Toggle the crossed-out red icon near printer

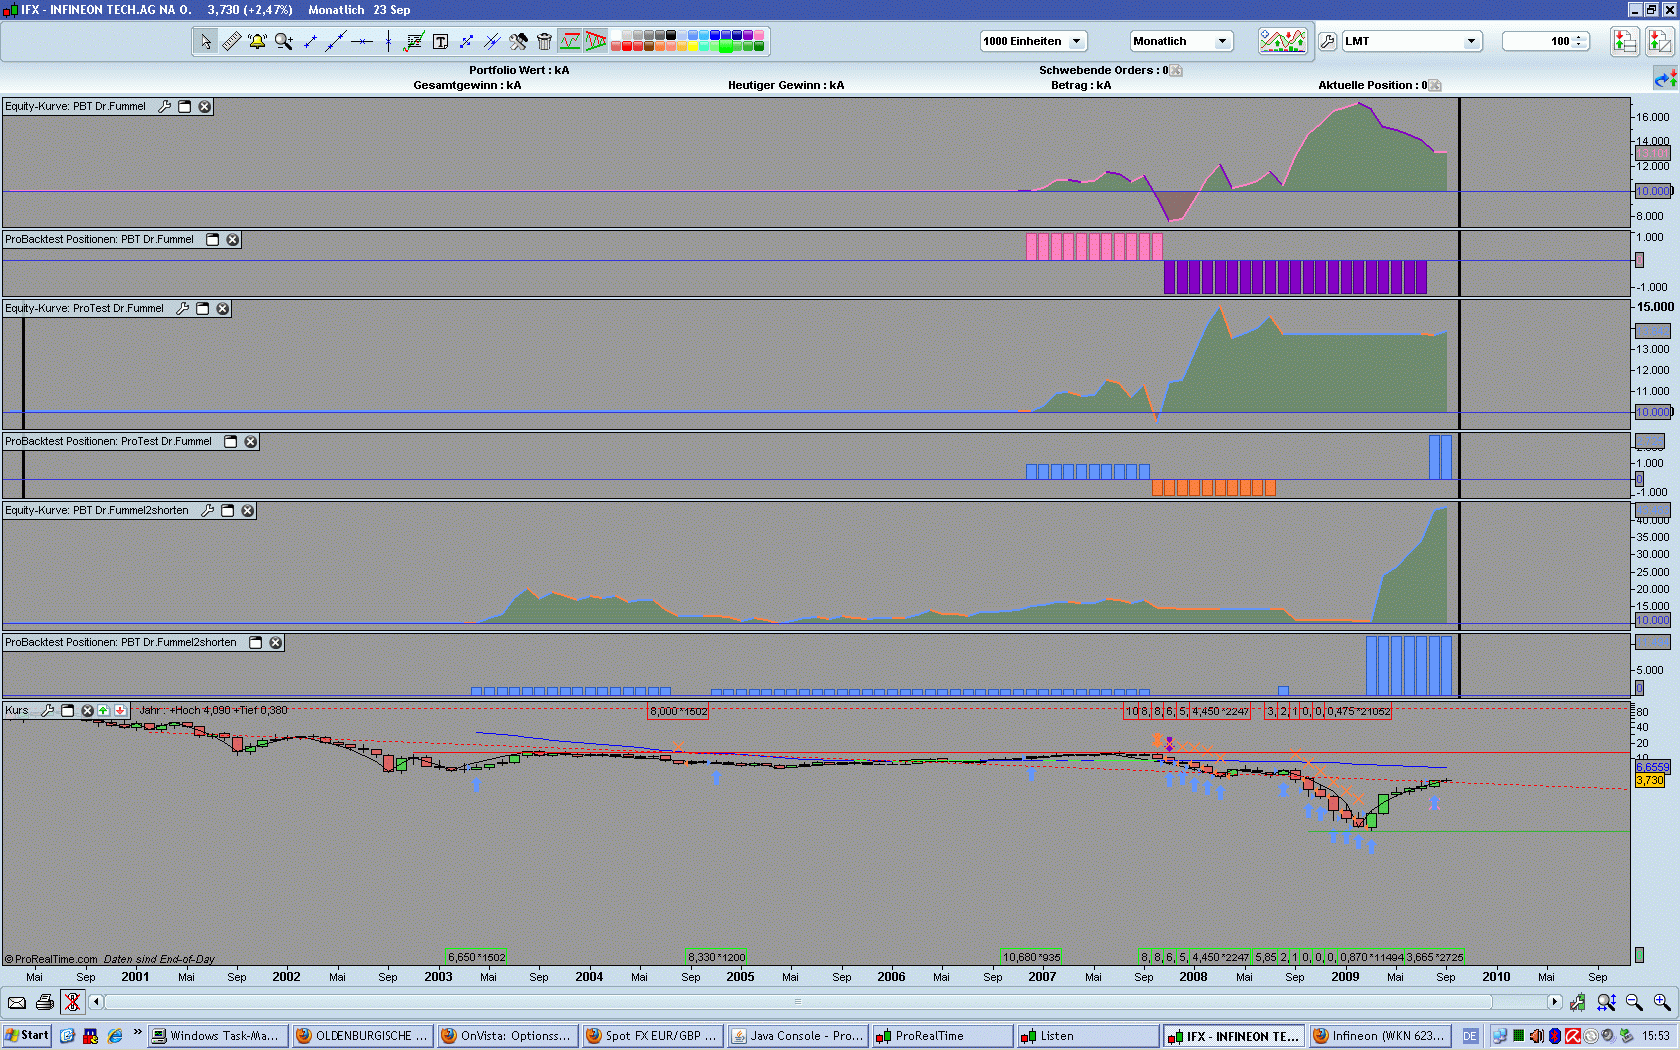click(x=72, y=1002)
